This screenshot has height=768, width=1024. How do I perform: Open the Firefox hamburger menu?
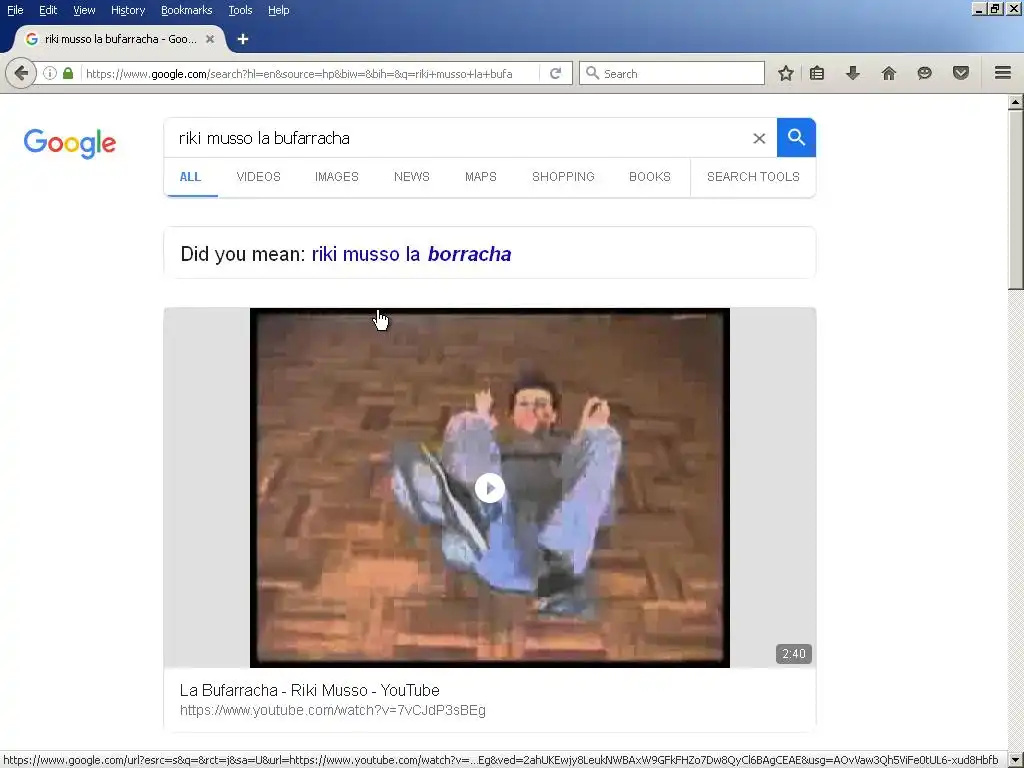[x=1003, y=73]
